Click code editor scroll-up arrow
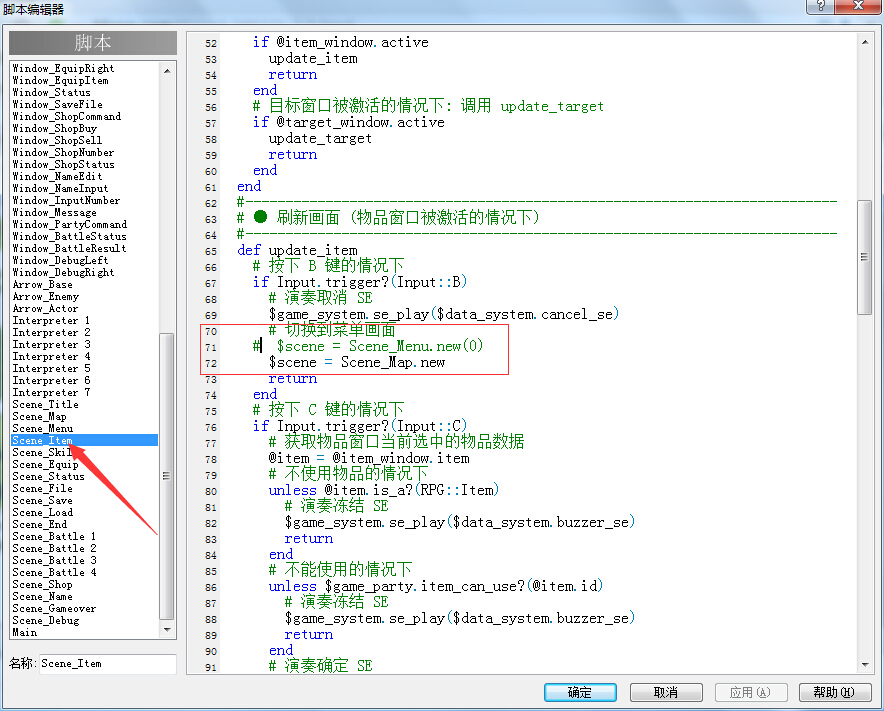 pos(865,42)
